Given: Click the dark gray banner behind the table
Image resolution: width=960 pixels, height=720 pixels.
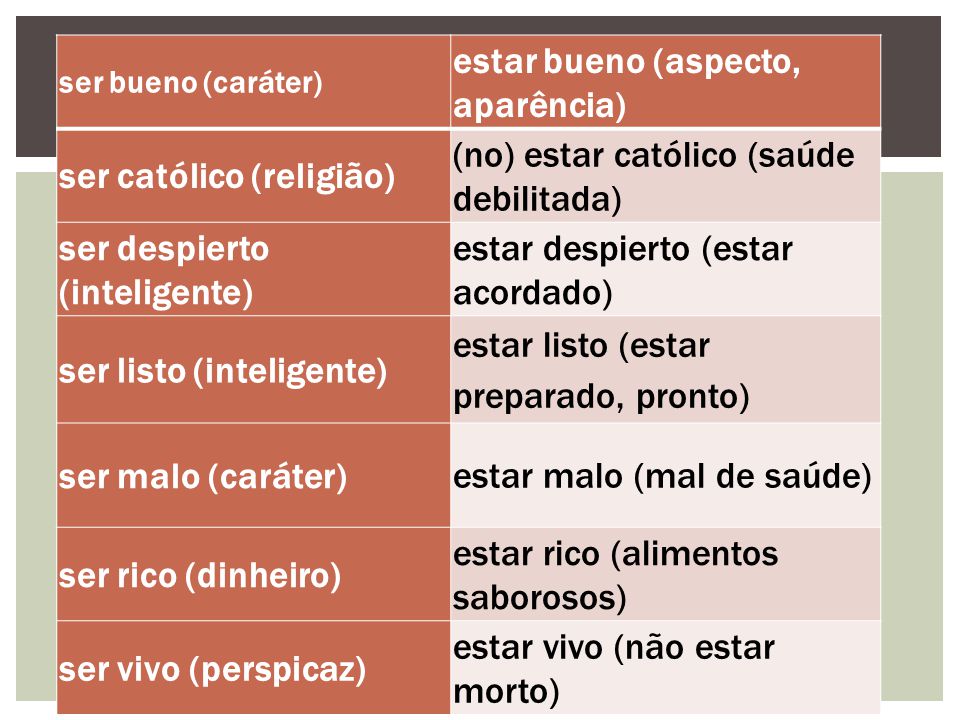Looking at the screenshot, I should [x=36, y=86].
